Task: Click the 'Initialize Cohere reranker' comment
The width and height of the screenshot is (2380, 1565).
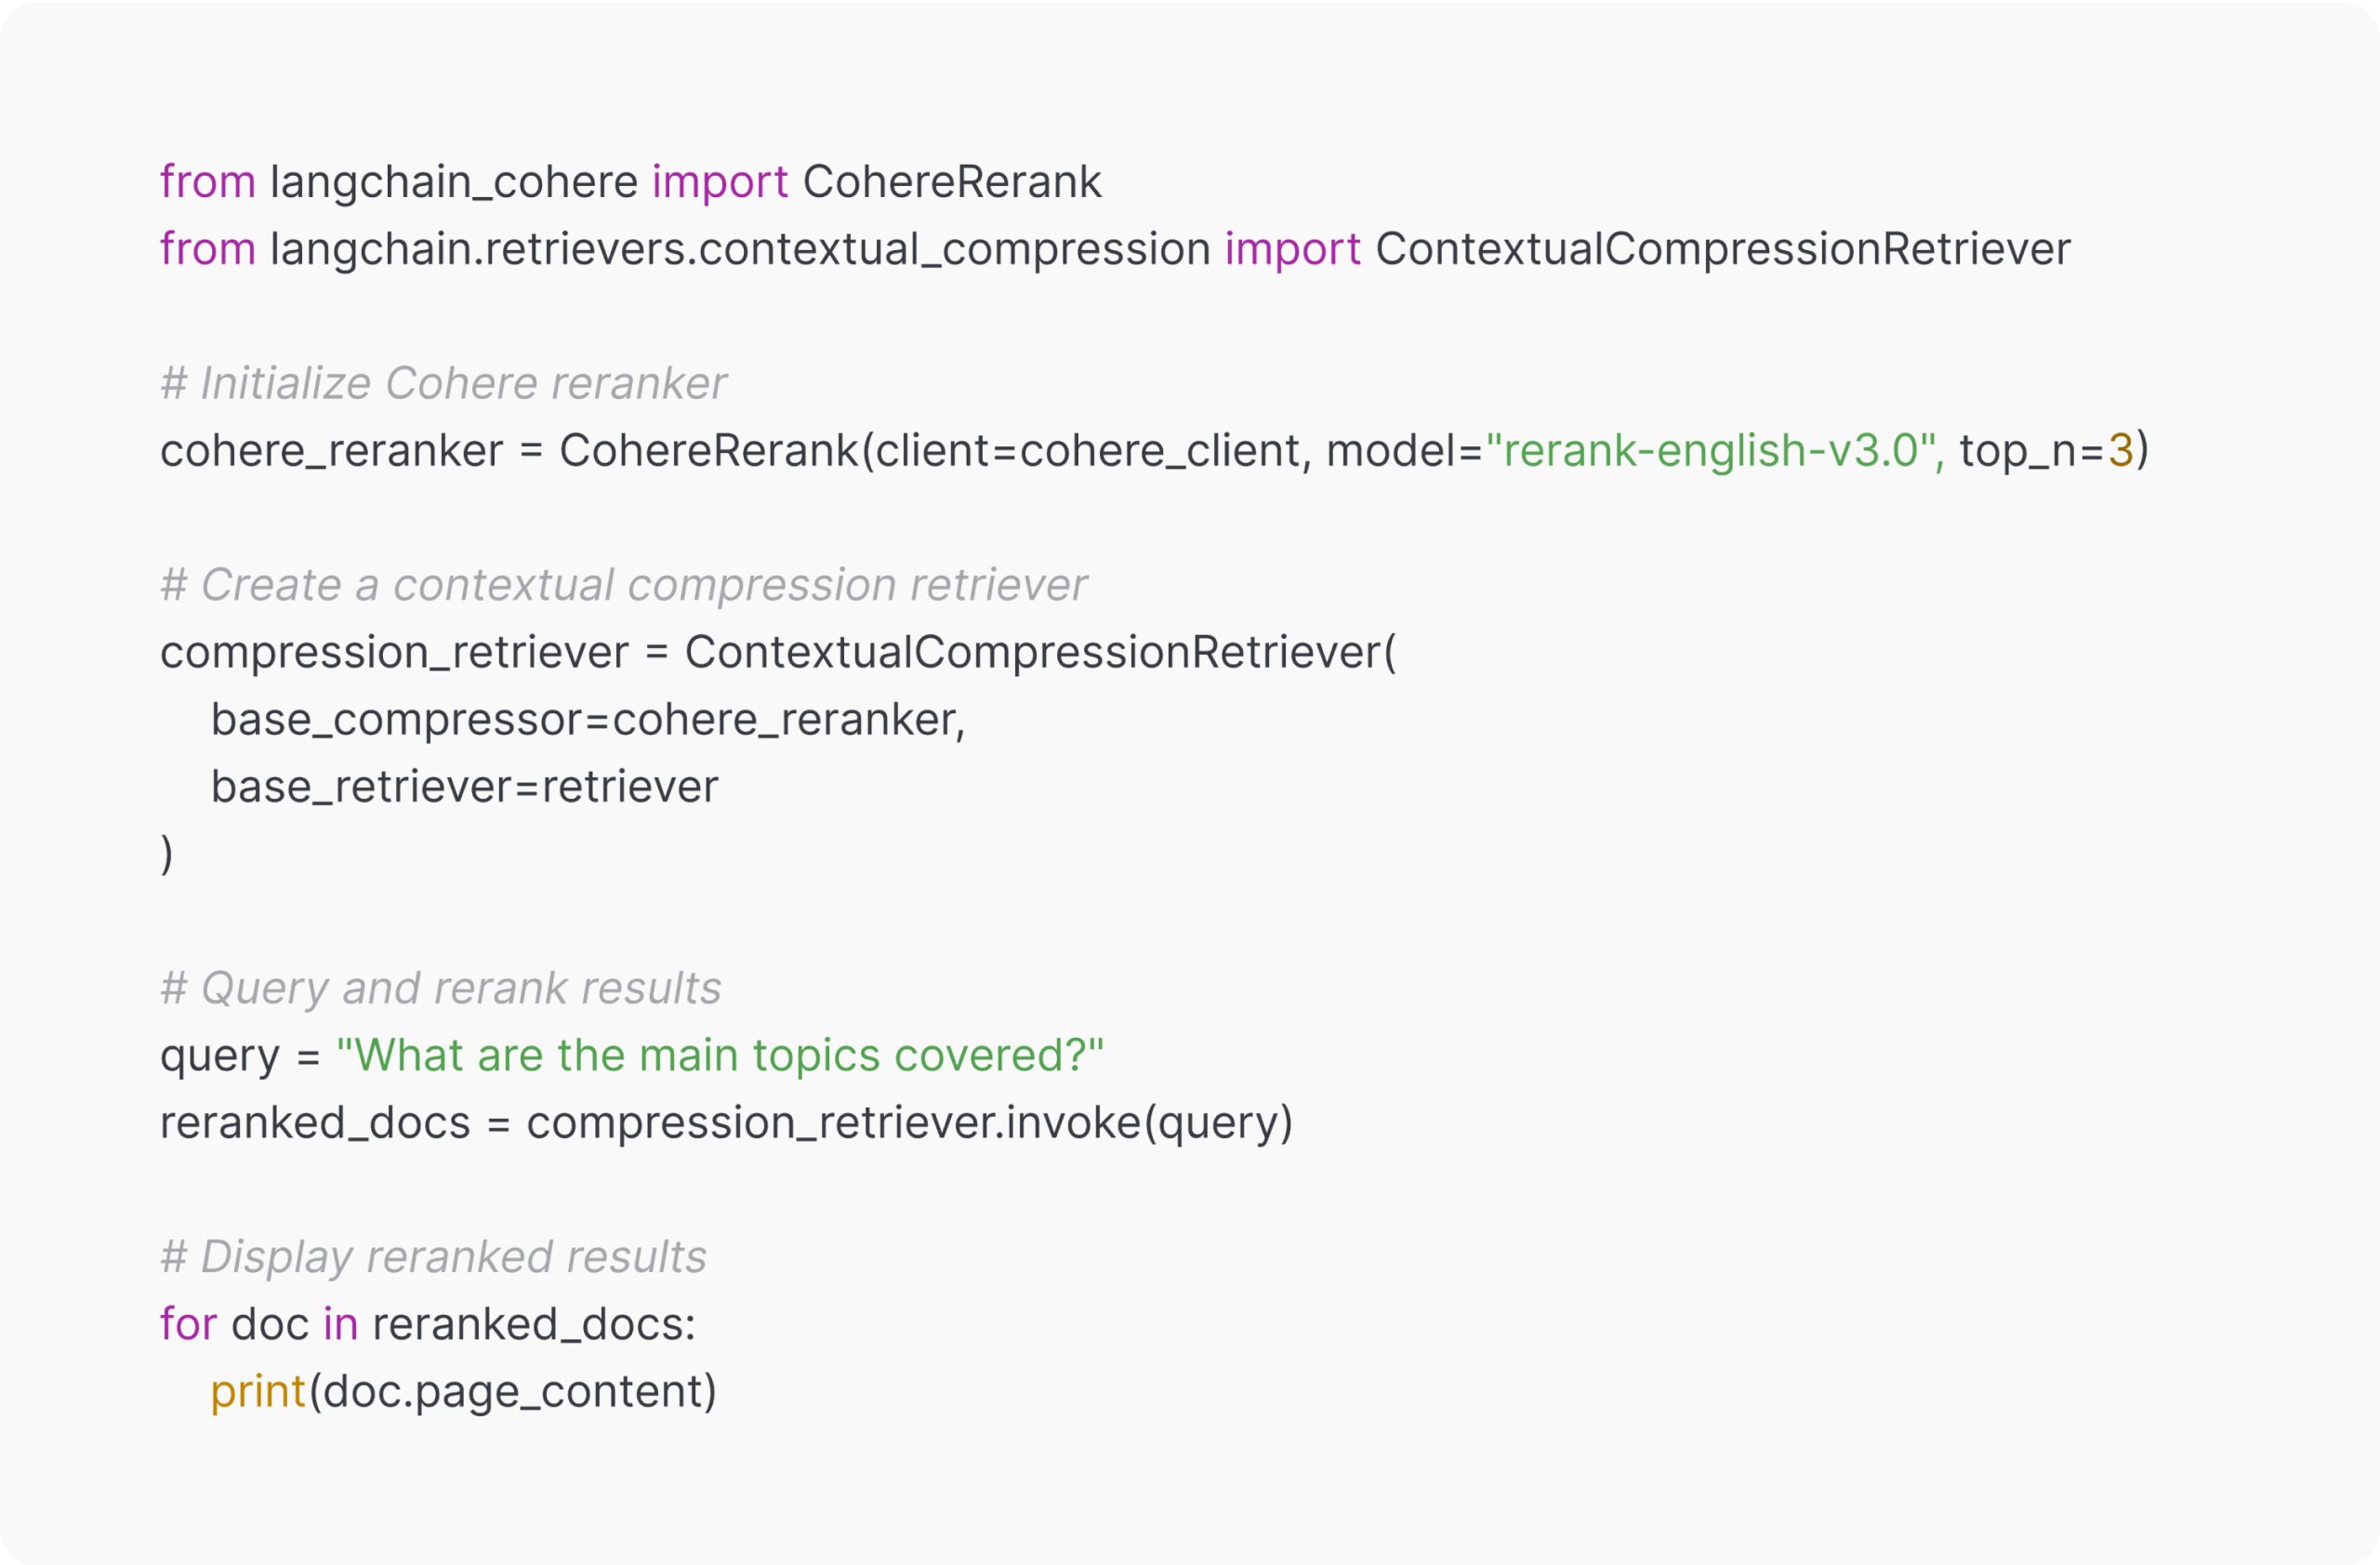Action: click(443, 383)
